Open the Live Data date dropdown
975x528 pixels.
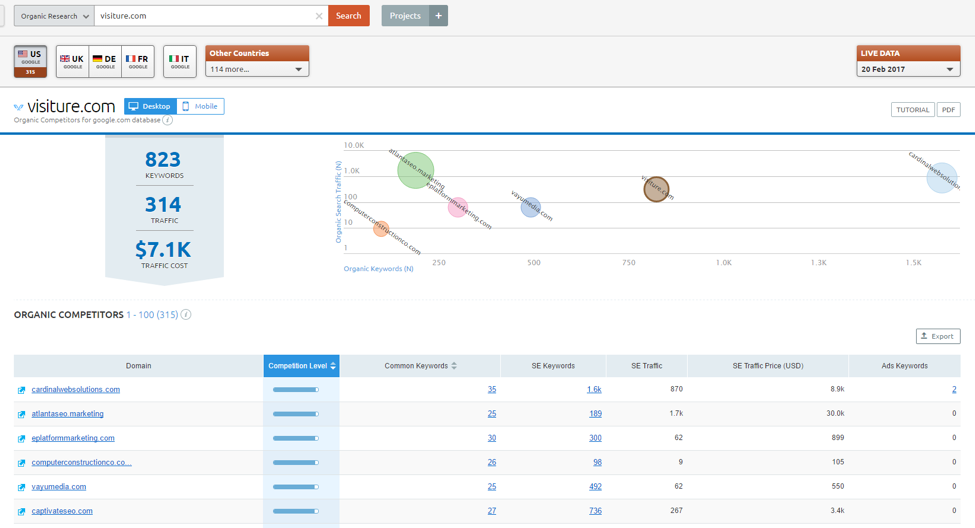click(x=908, y=69)
